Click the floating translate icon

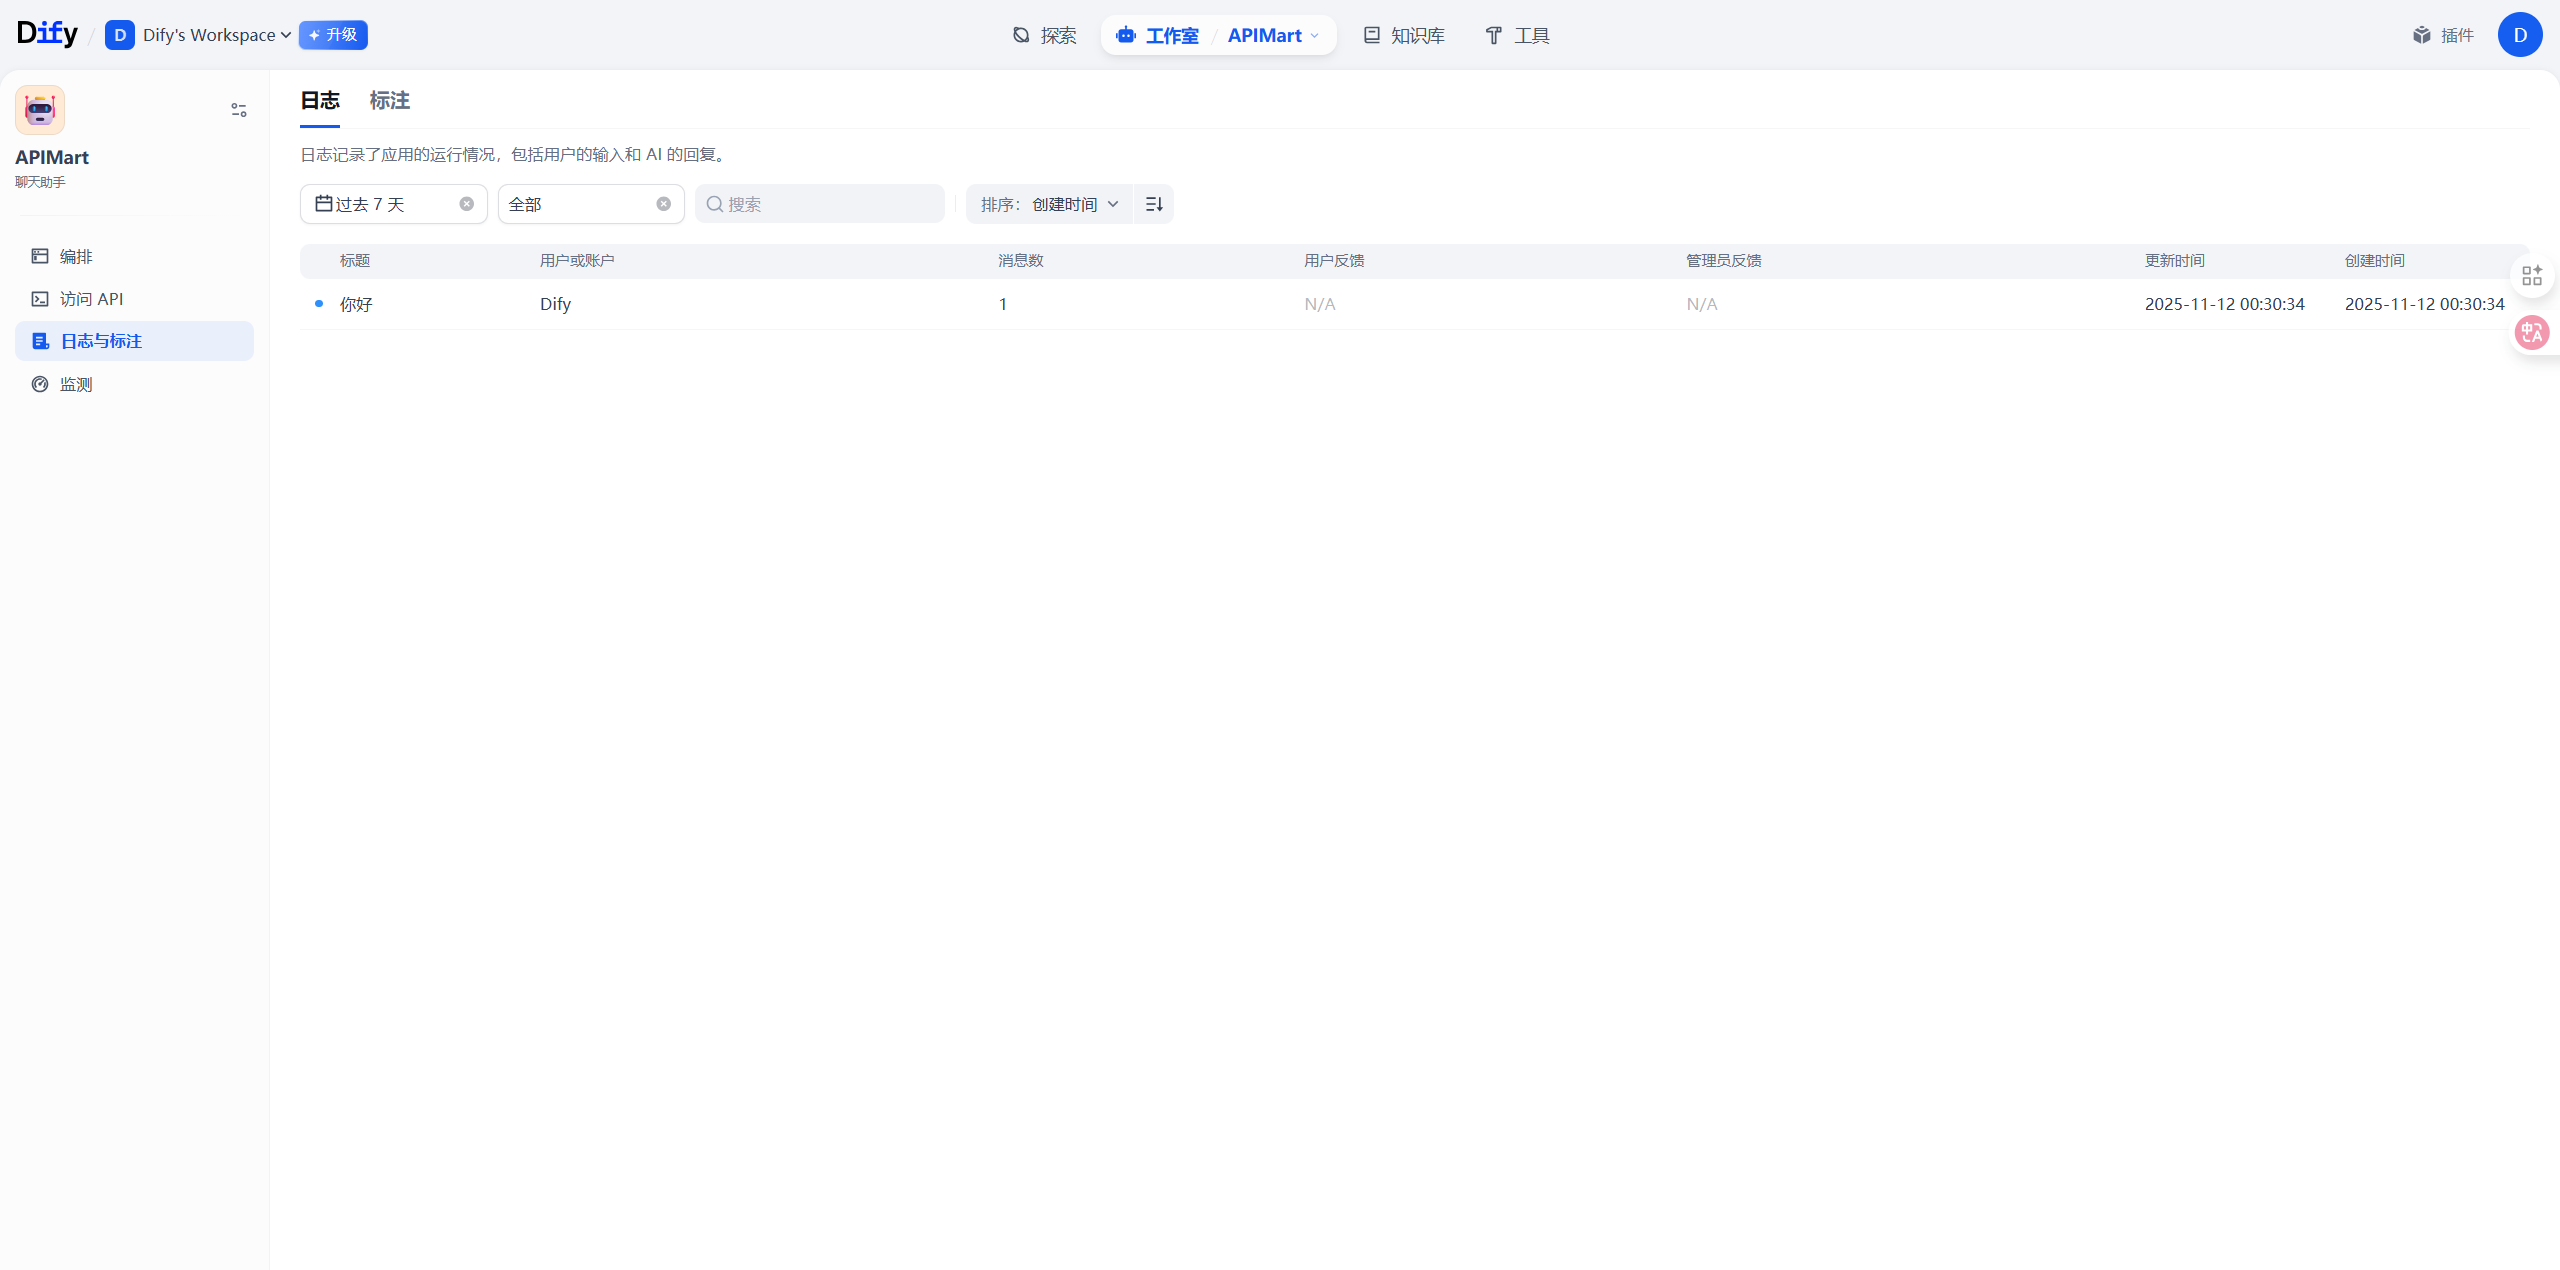(2531, 332)
